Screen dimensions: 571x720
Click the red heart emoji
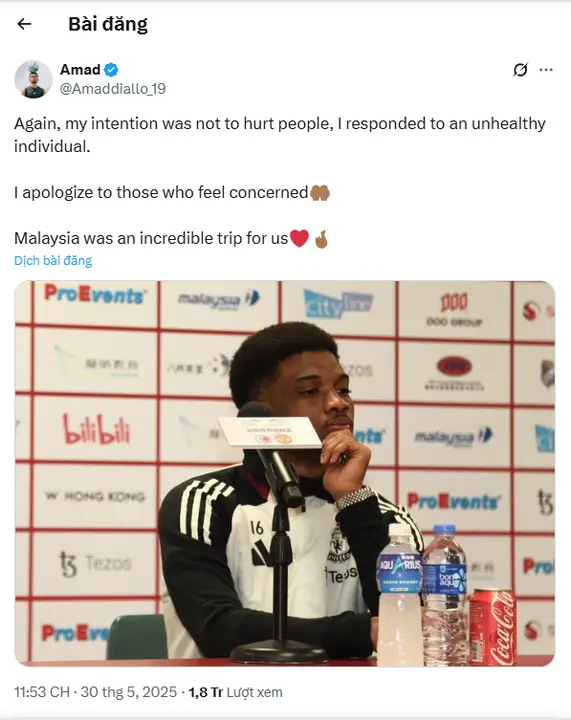click(300, 238)
